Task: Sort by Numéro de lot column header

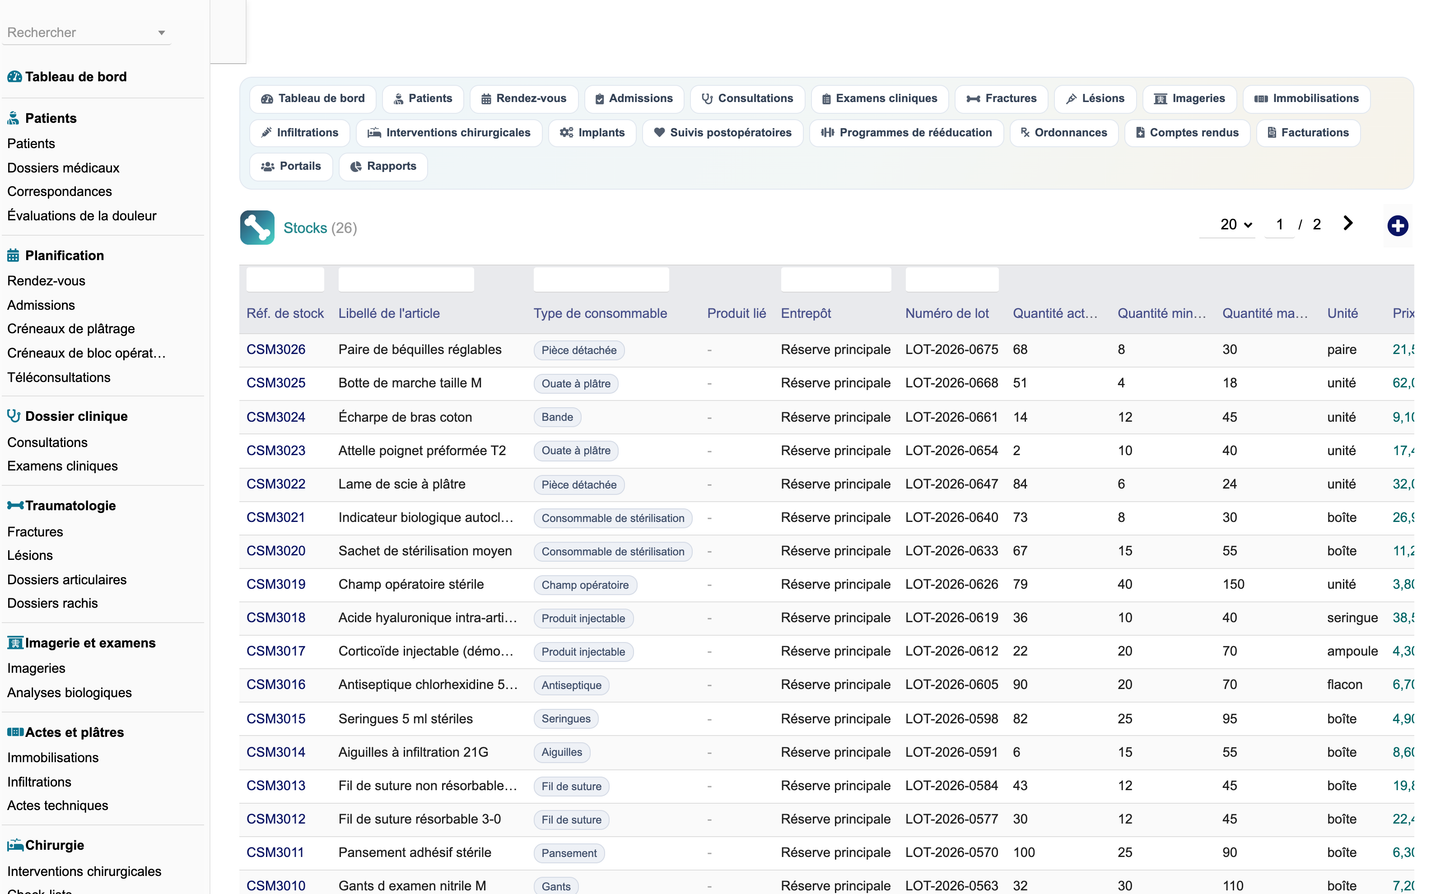Action: pyautogui.click(x=947, y=314)
